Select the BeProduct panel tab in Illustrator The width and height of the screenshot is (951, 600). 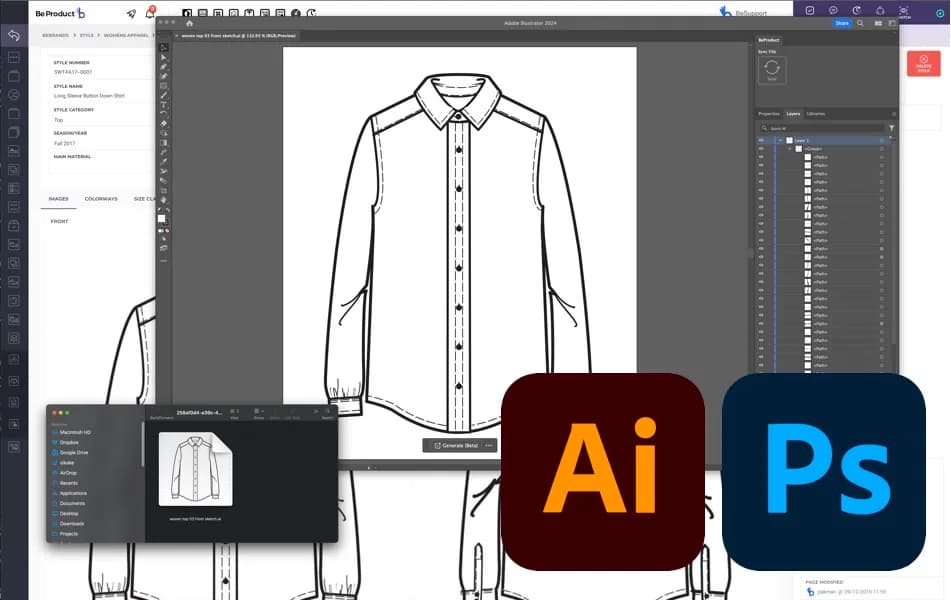coord(769,40)
